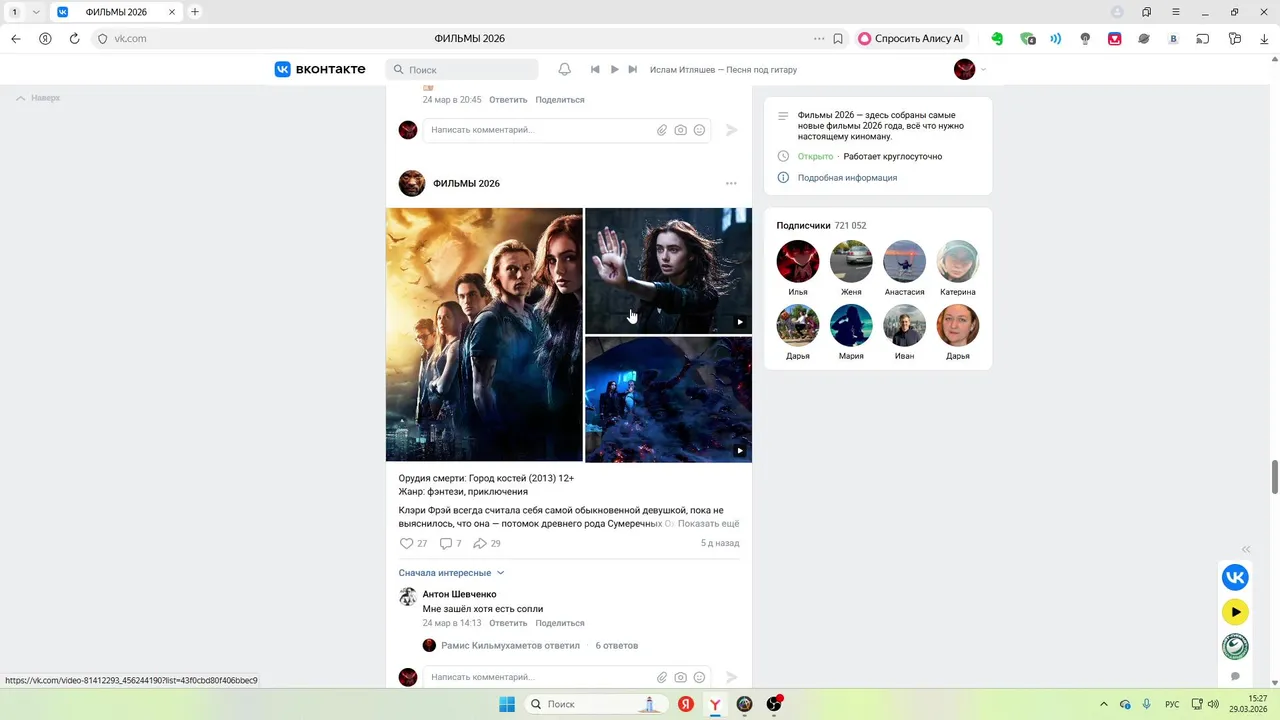Expand post text with Показать ещё
1280x720 pixels.
[x=709, y=523]
